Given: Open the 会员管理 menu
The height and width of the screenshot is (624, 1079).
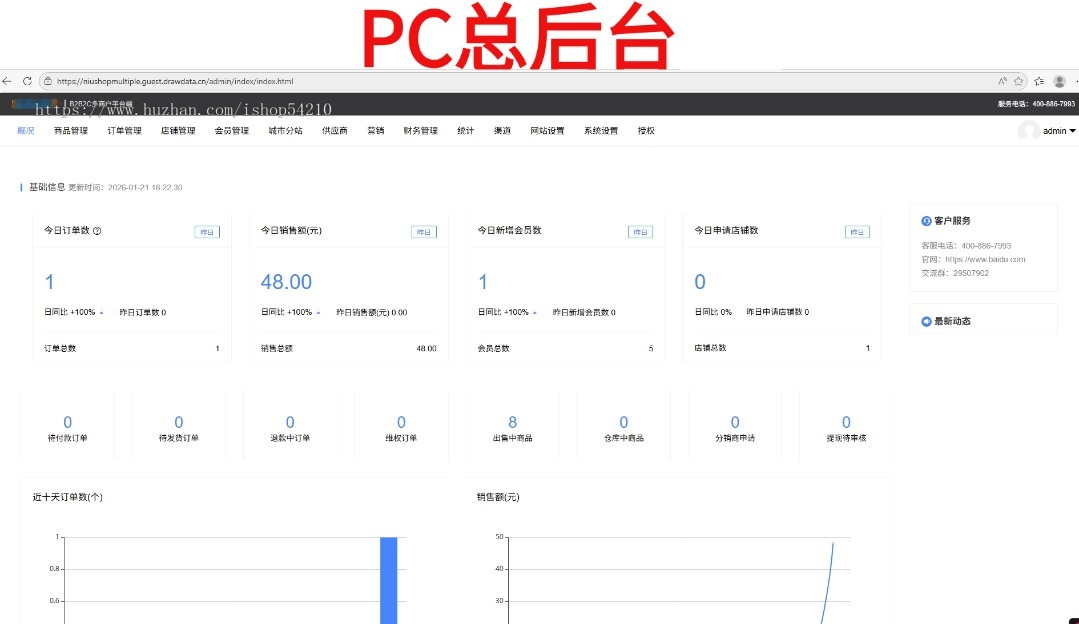Looking at the screenshot, I should click(232, 131).
